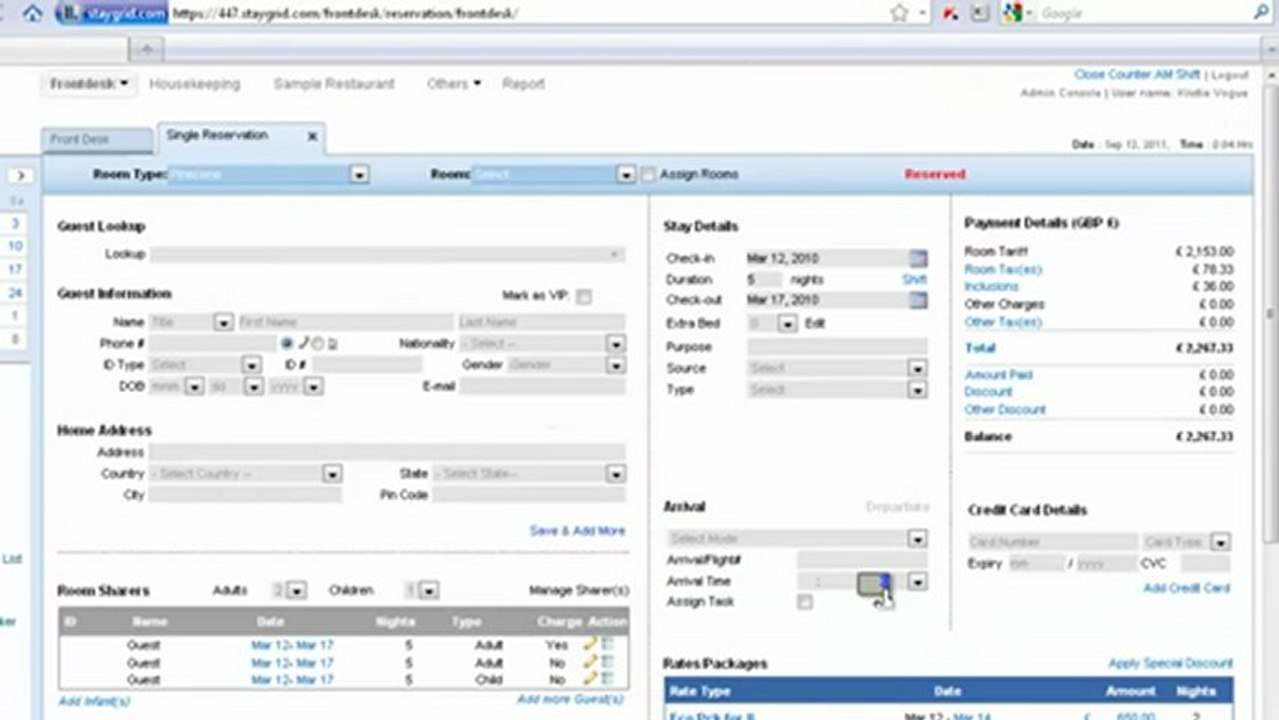Open details icon for Child guest row
This screenshot has height=720, width=1279.
[x=607, y=679]
